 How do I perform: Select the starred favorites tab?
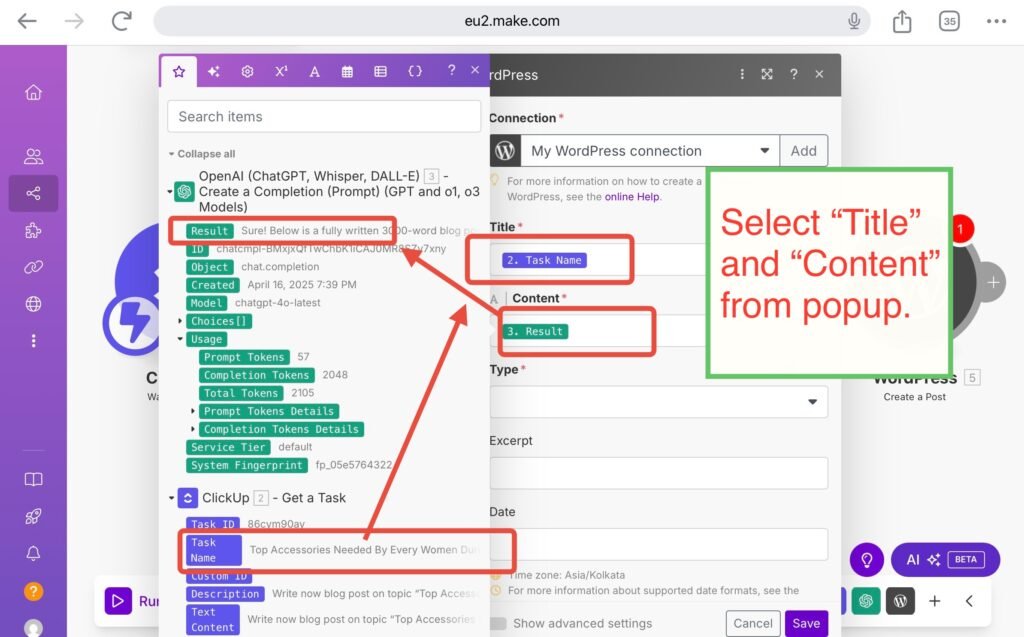click(179, 71)
